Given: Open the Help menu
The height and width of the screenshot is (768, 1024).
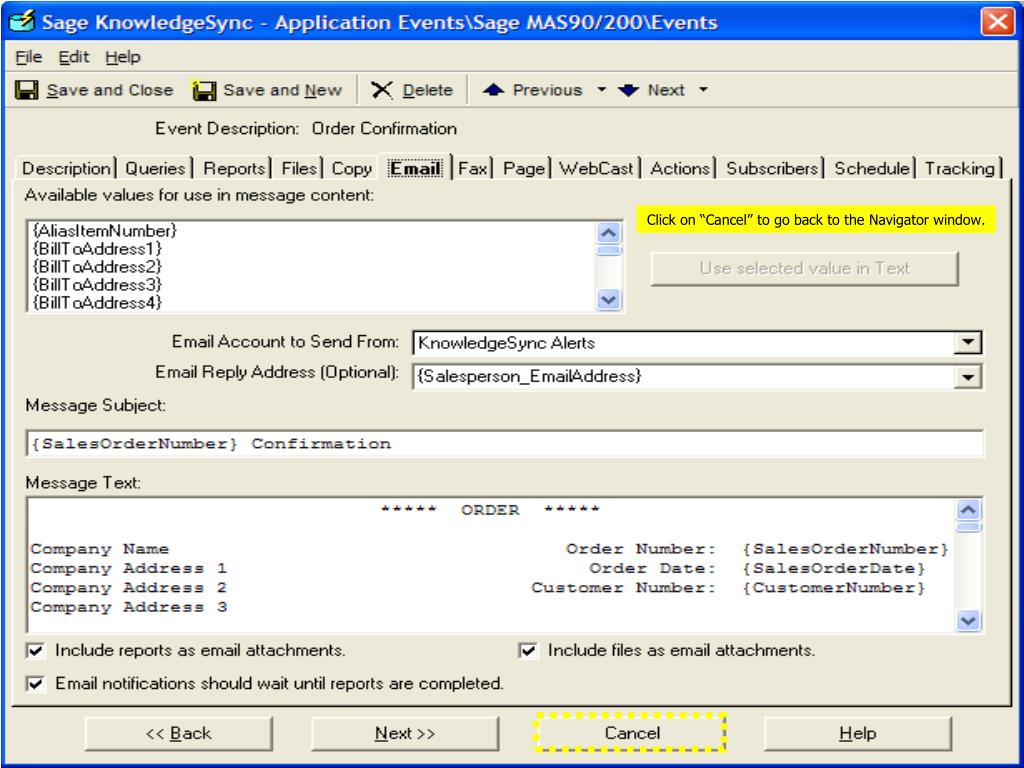Looking at the screenshot, I should pos(123,57).
